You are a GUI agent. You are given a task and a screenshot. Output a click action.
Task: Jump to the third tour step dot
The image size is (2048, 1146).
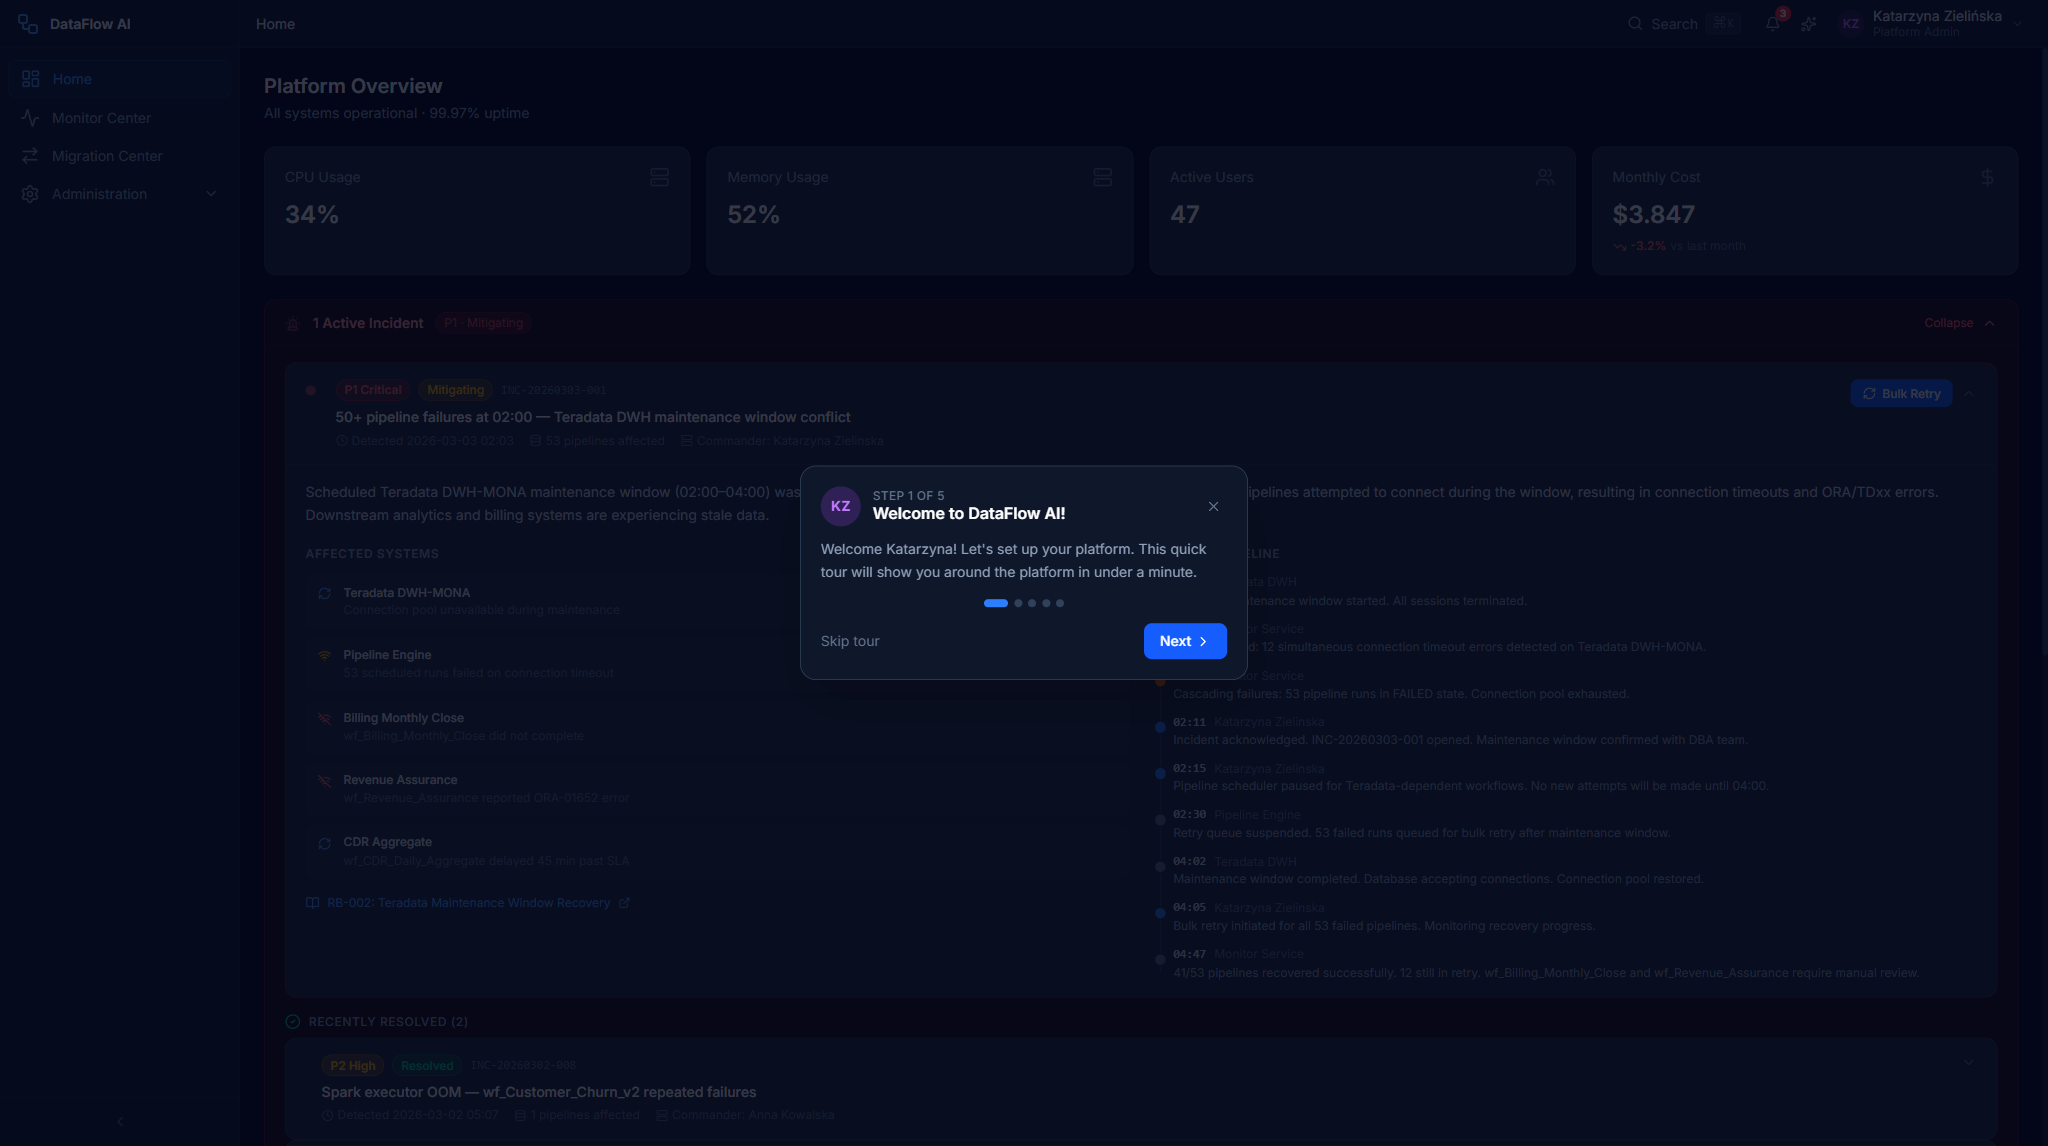[x=1032, y=603]
